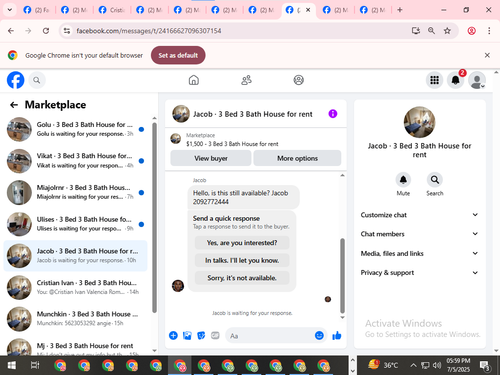Mute the conversation with bell icon
Viewport: 500px width, 375px height.
403,180
